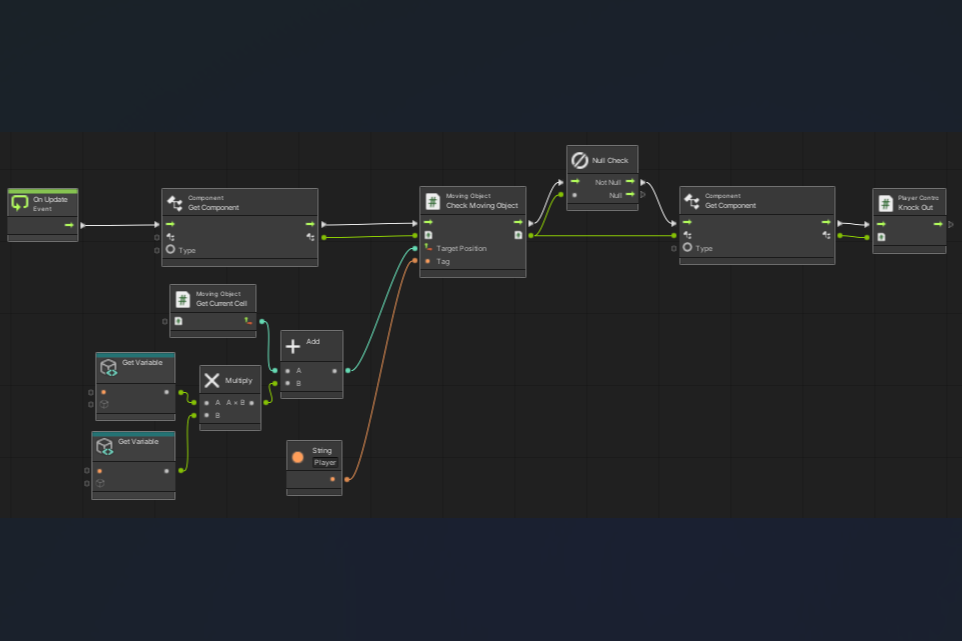The width and height of the screenshot is (962, 641).
Task: Click the Not Null output port arrow
Action: click(x=630, y=182)
